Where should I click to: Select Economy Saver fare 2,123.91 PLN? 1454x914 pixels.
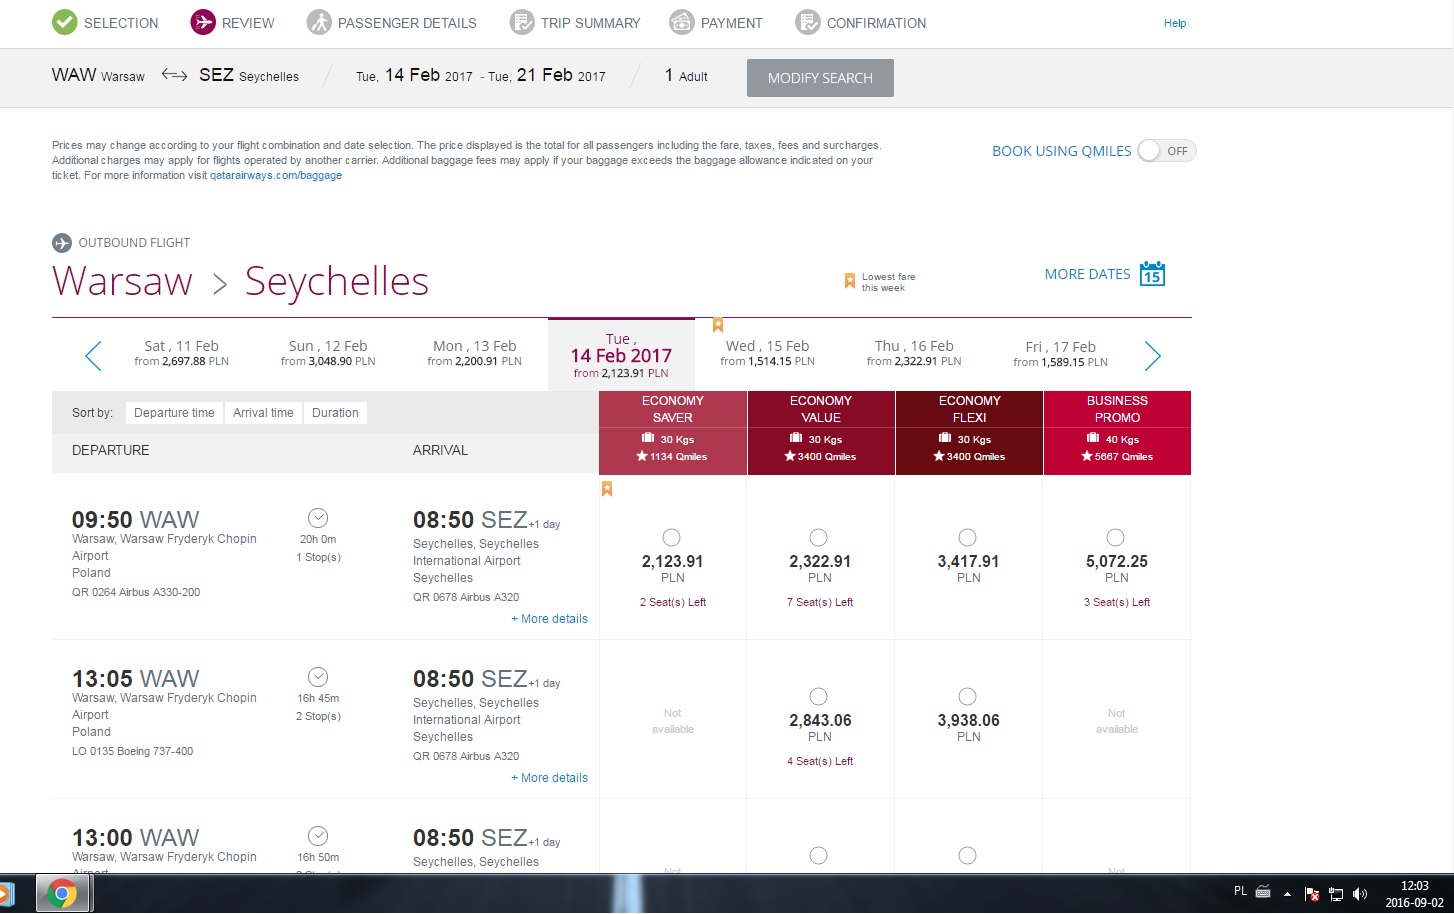(672, 538)
